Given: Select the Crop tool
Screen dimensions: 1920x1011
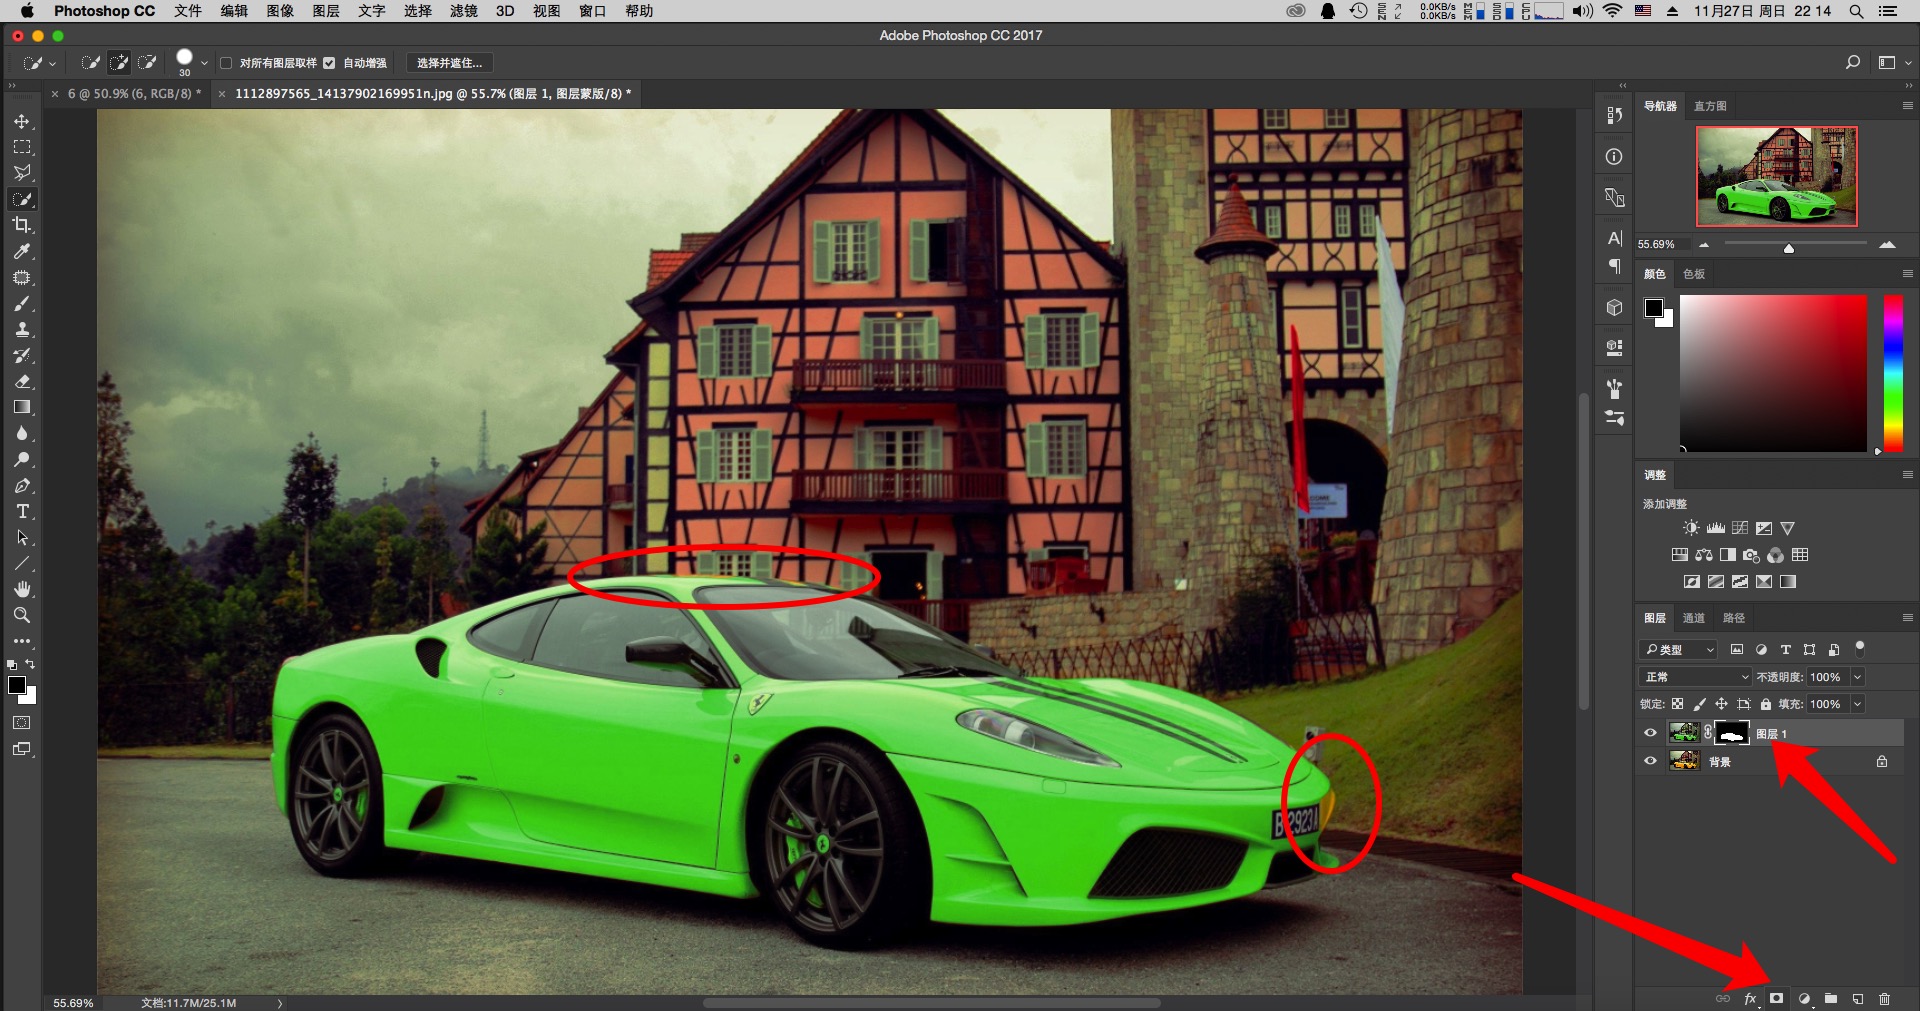Looking at the screenshot, I should (22, 225).
